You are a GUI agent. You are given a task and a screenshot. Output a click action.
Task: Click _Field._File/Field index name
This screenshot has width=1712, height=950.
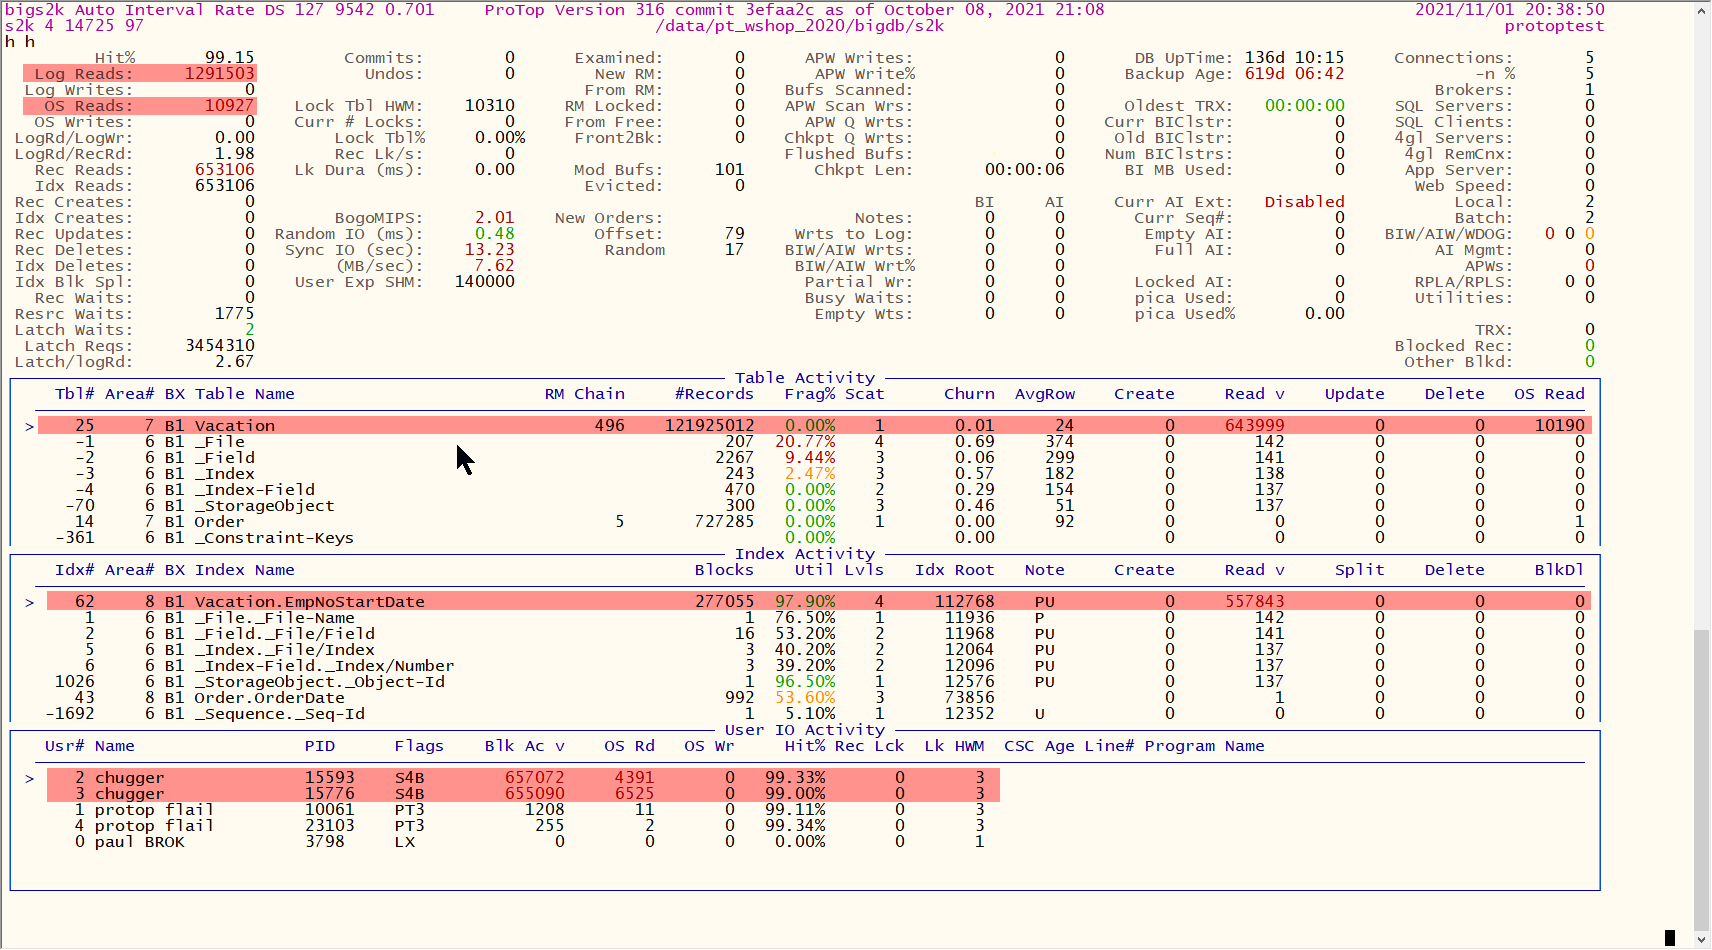[285, 634]
